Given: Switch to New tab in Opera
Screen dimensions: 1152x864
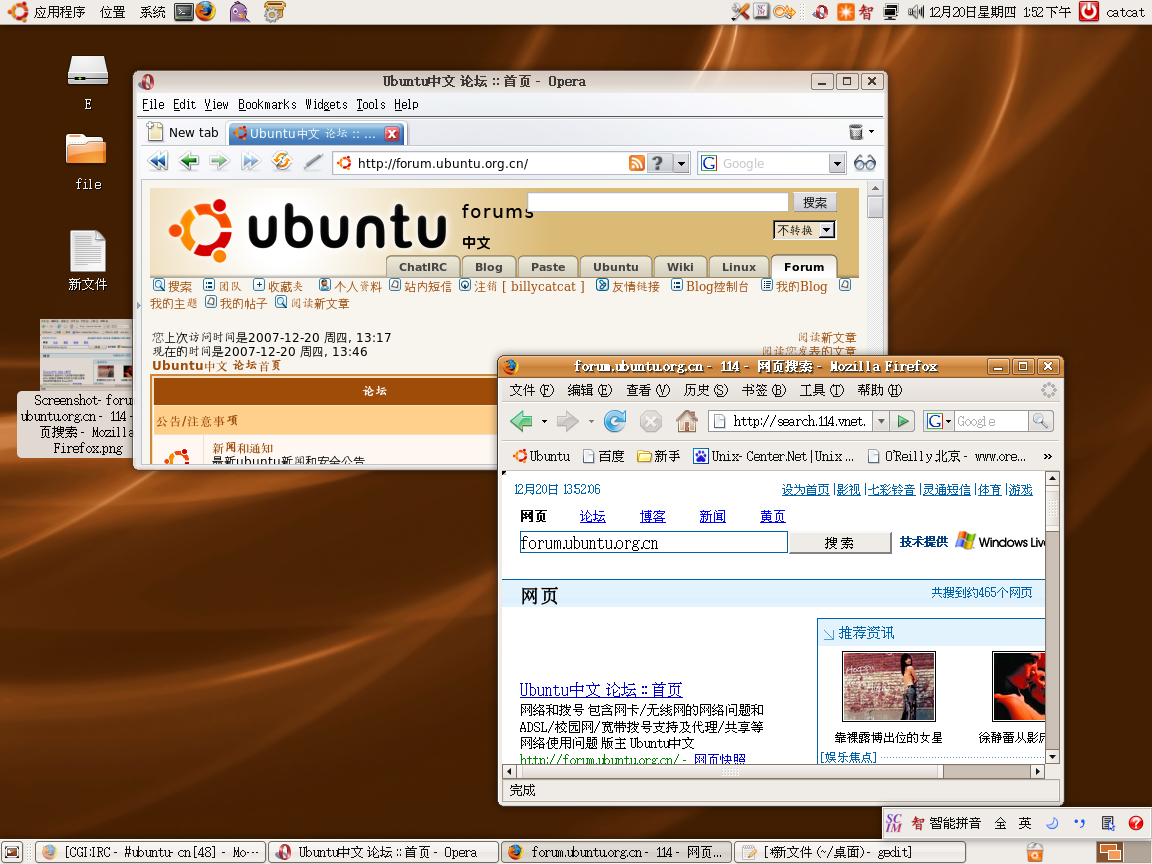Looking at the screenshot, I should (x=184, y=132).
